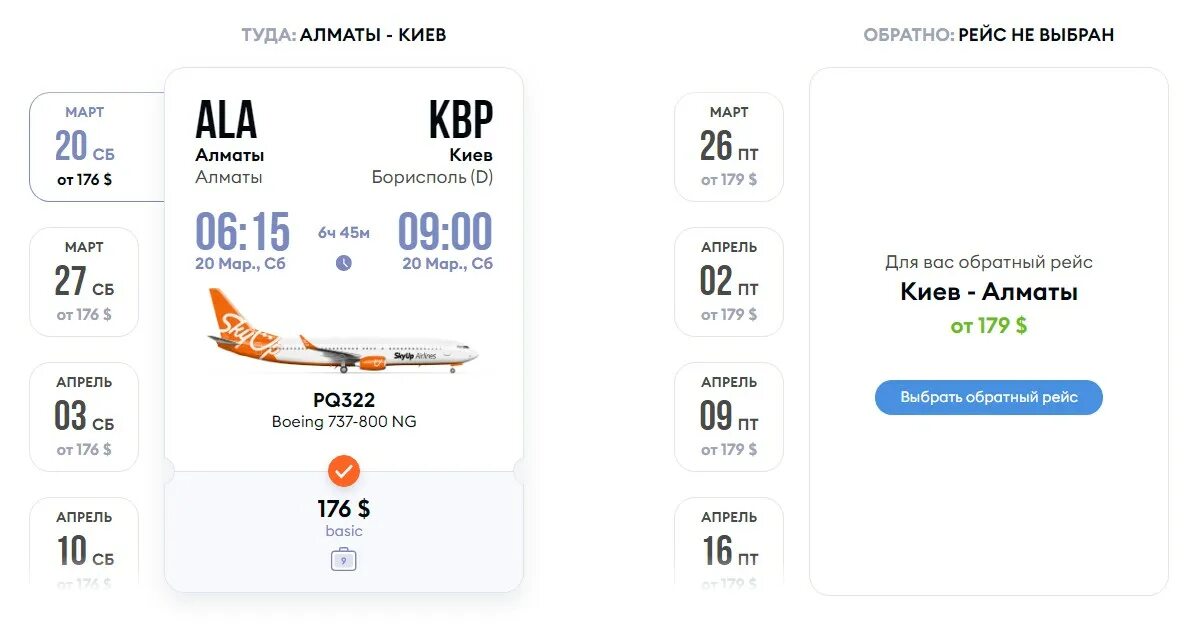
Task: Click the 176 $ basic fare price
Action: [x=344, y=509]
